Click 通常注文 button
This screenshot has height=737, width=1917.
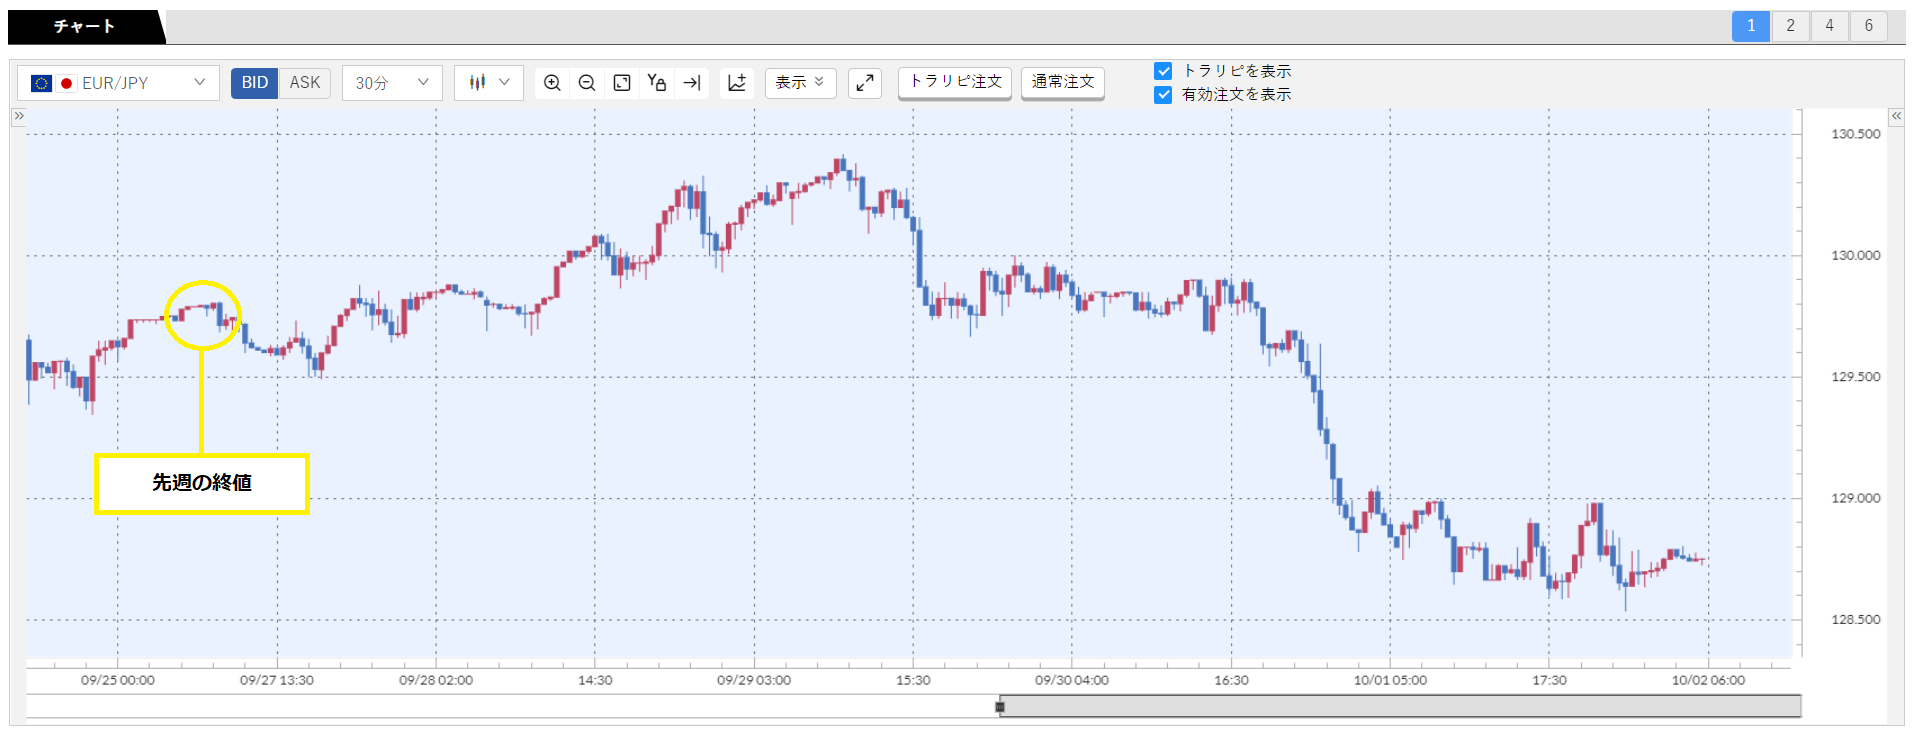coord(1063,82)
